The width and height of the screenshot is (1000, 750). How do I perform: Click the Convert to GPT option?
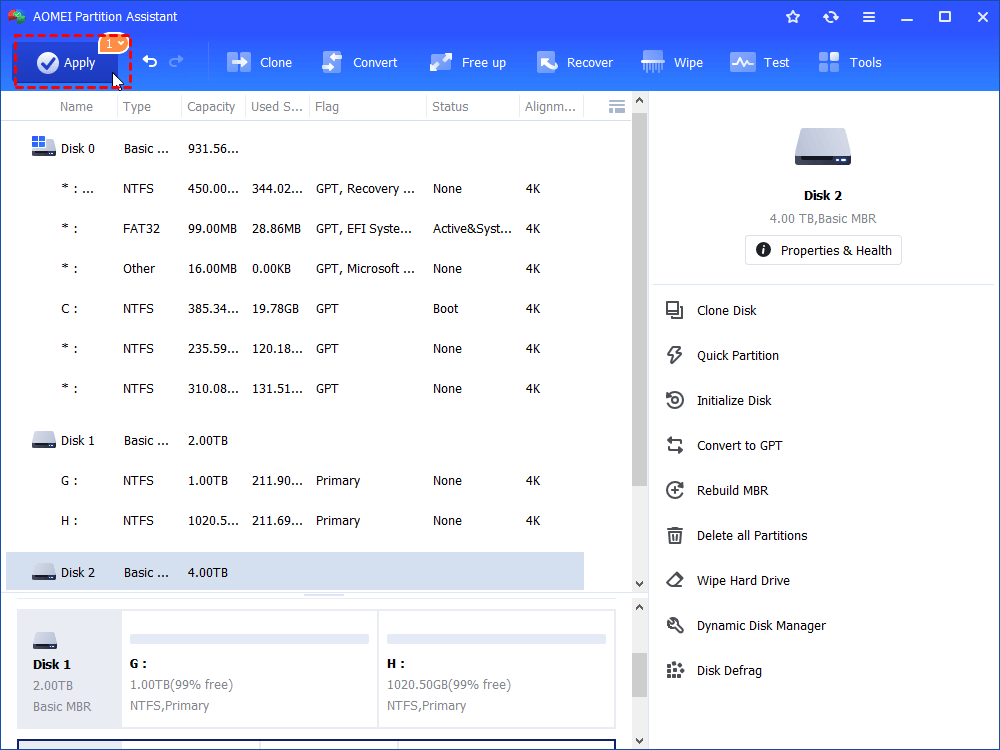coord(724,445)
